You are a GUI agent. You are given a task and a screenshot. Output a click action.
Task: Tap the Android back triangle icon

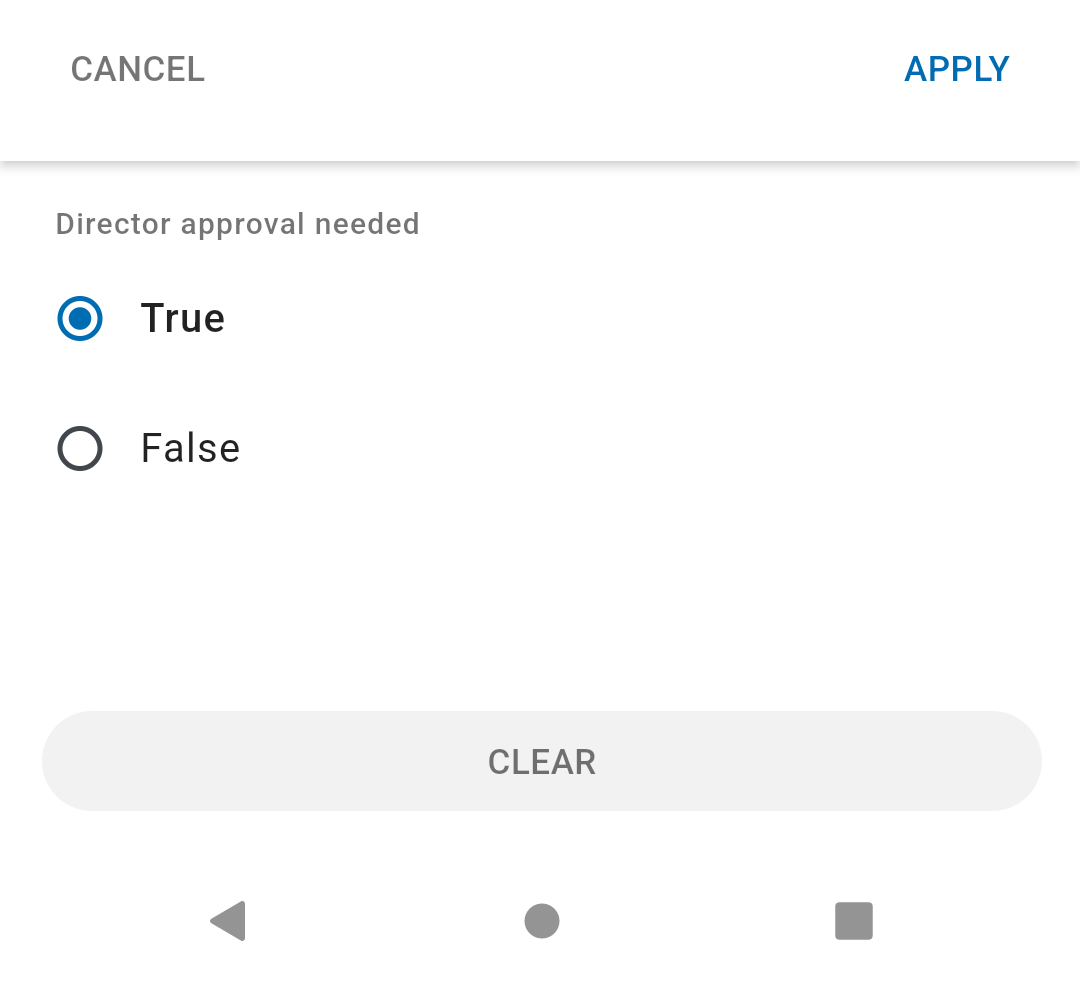[228, 921]
